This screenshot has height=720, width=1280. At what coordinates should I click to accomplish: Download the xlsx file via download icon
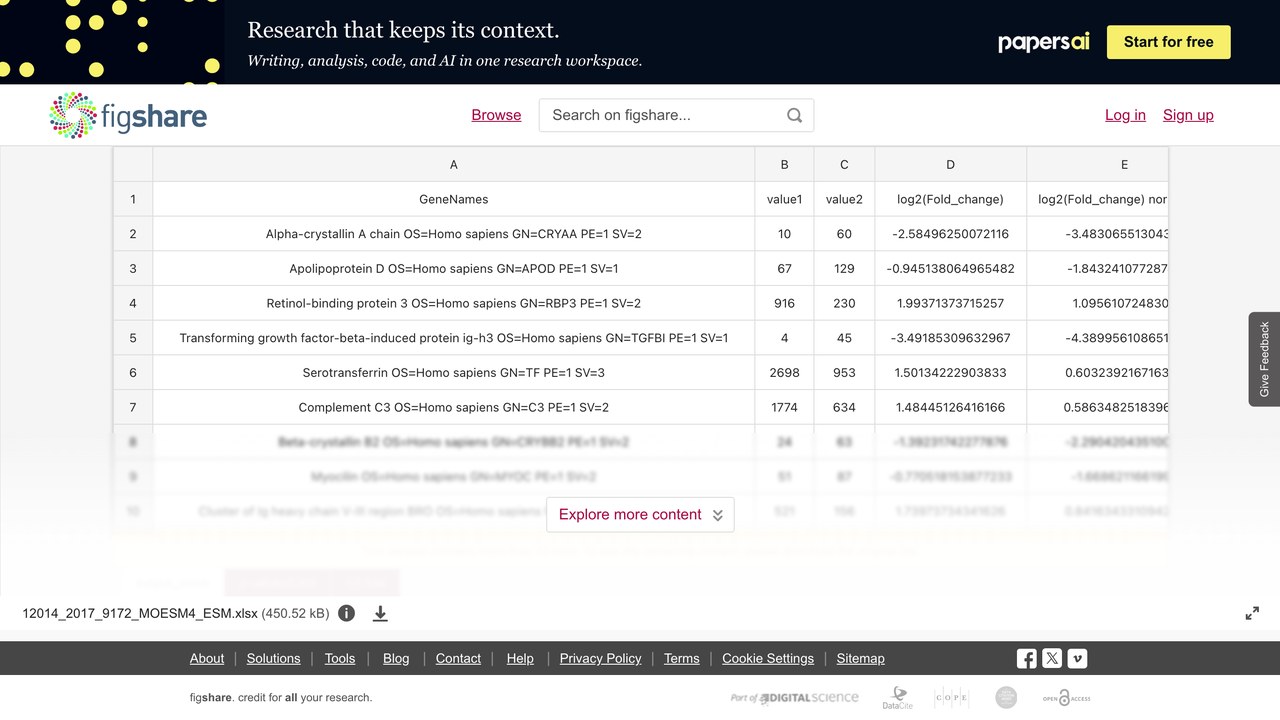click(x=380, y=613)
